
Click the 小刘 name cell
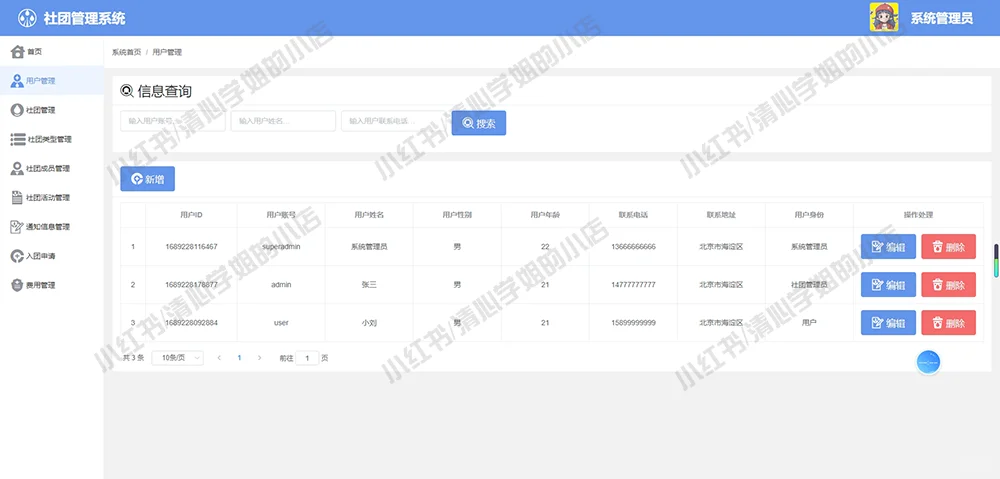[369, 323]
